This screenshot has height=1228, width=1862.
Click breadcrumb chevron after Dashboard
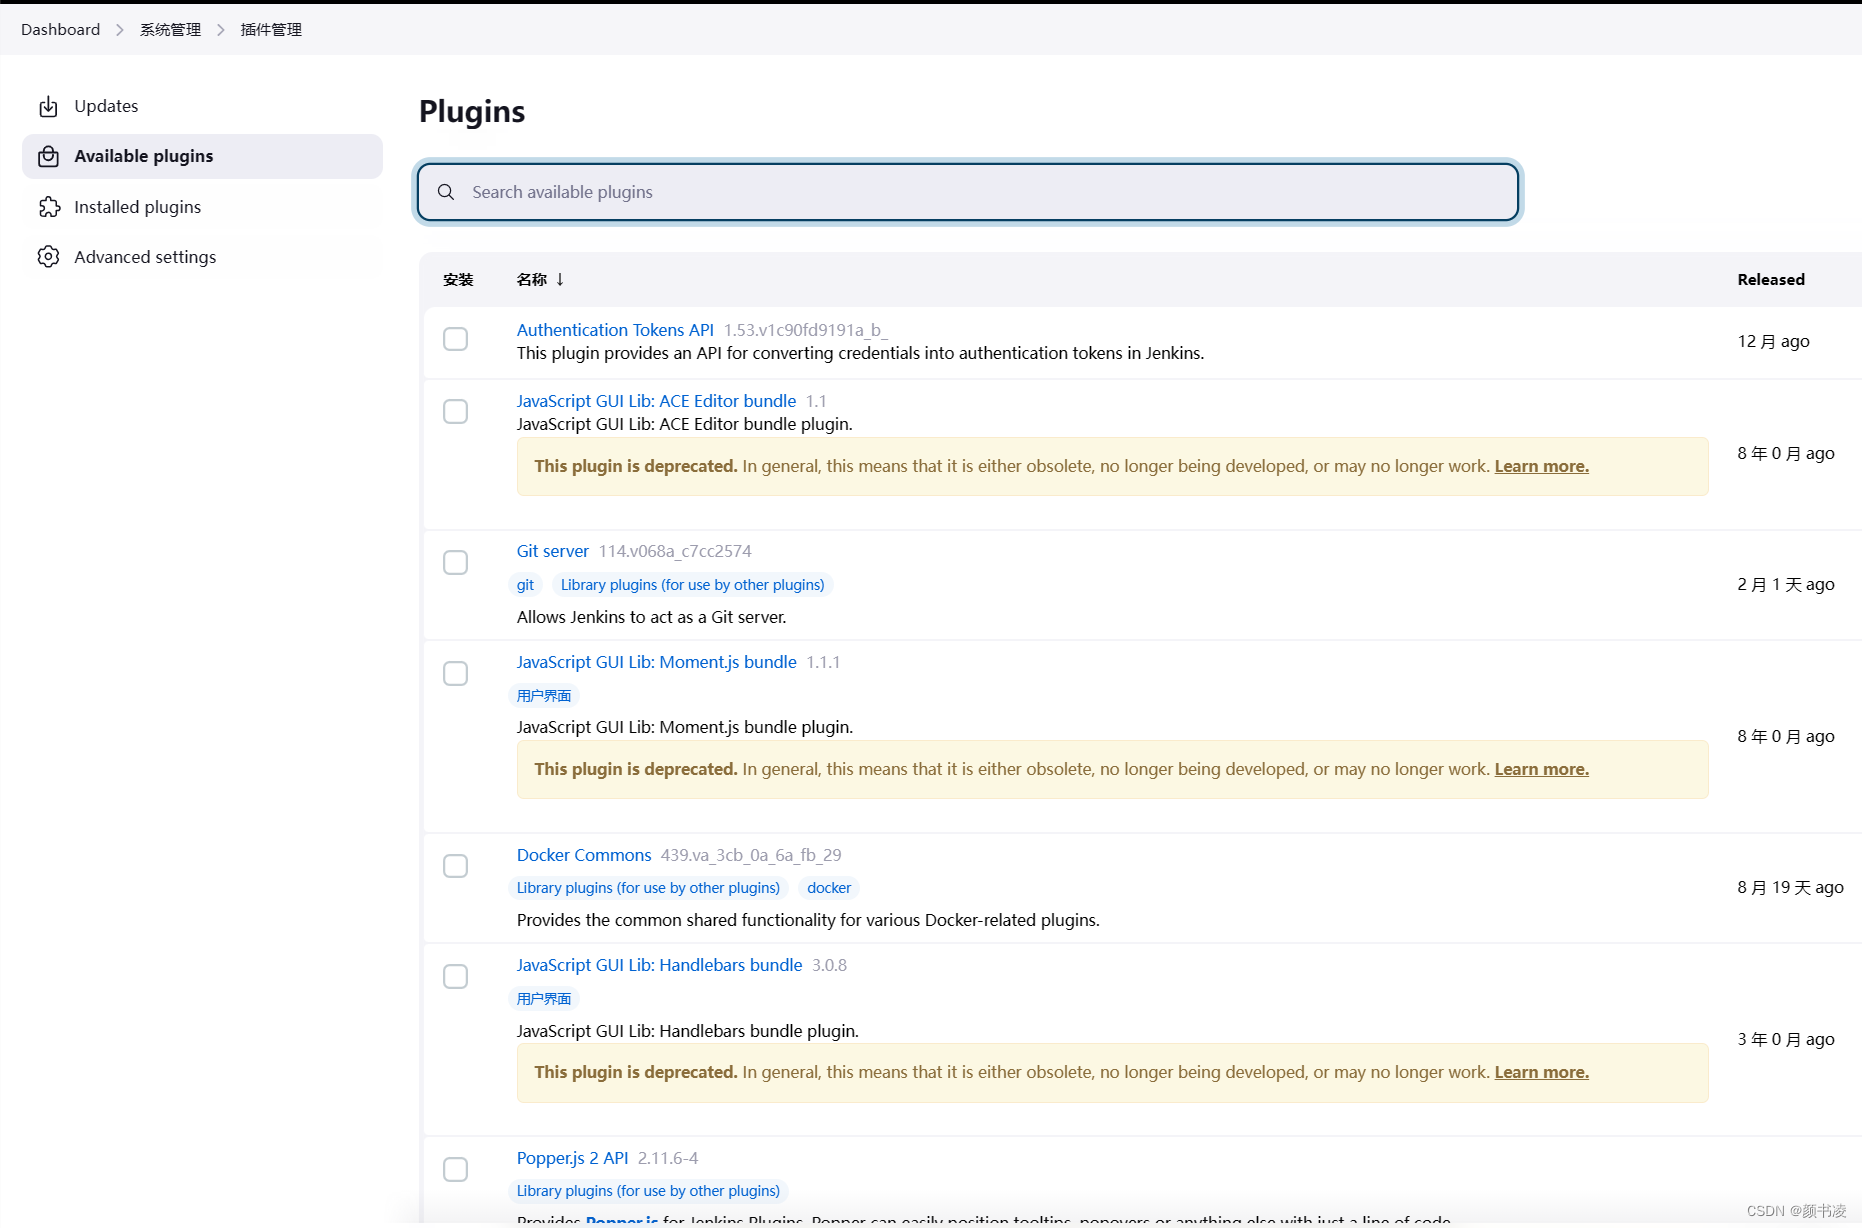tap(120, 30)
